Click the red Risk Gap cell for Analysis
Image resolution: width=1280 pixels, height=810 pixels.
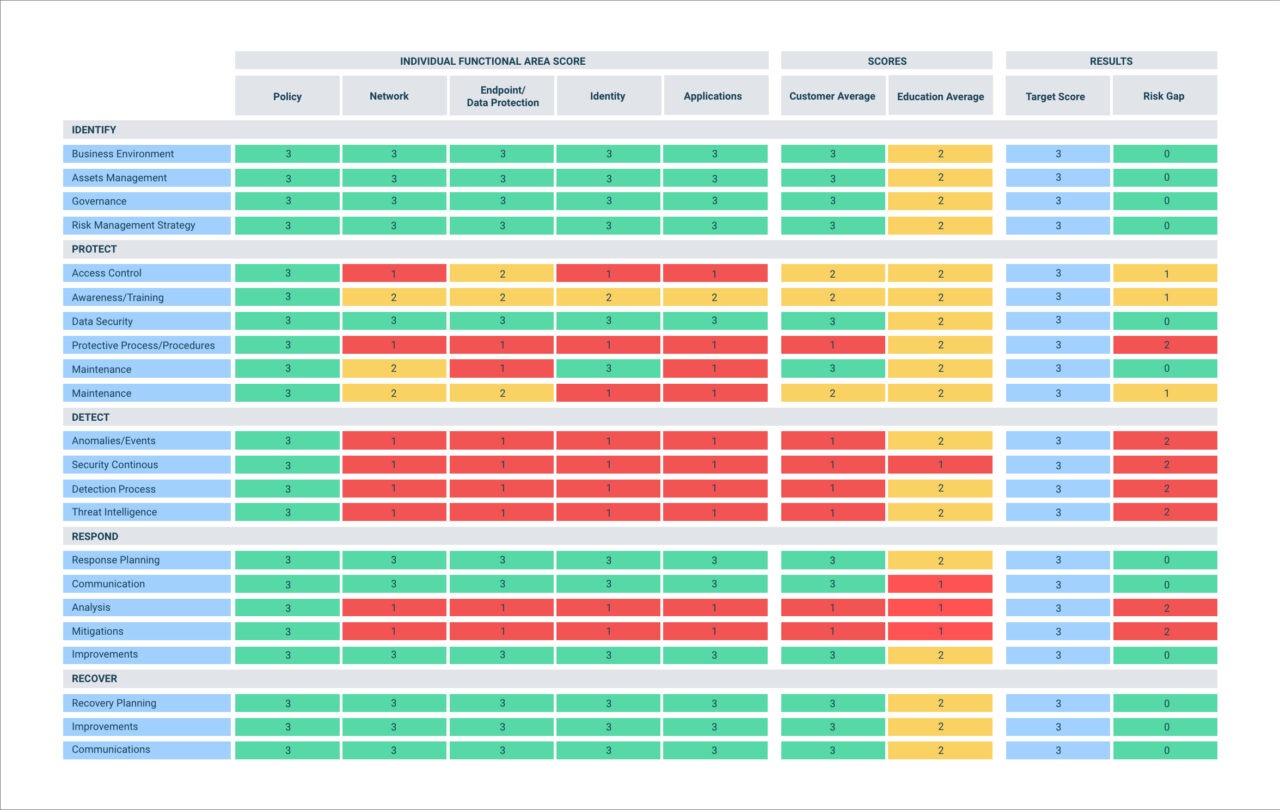(1165, 607)
